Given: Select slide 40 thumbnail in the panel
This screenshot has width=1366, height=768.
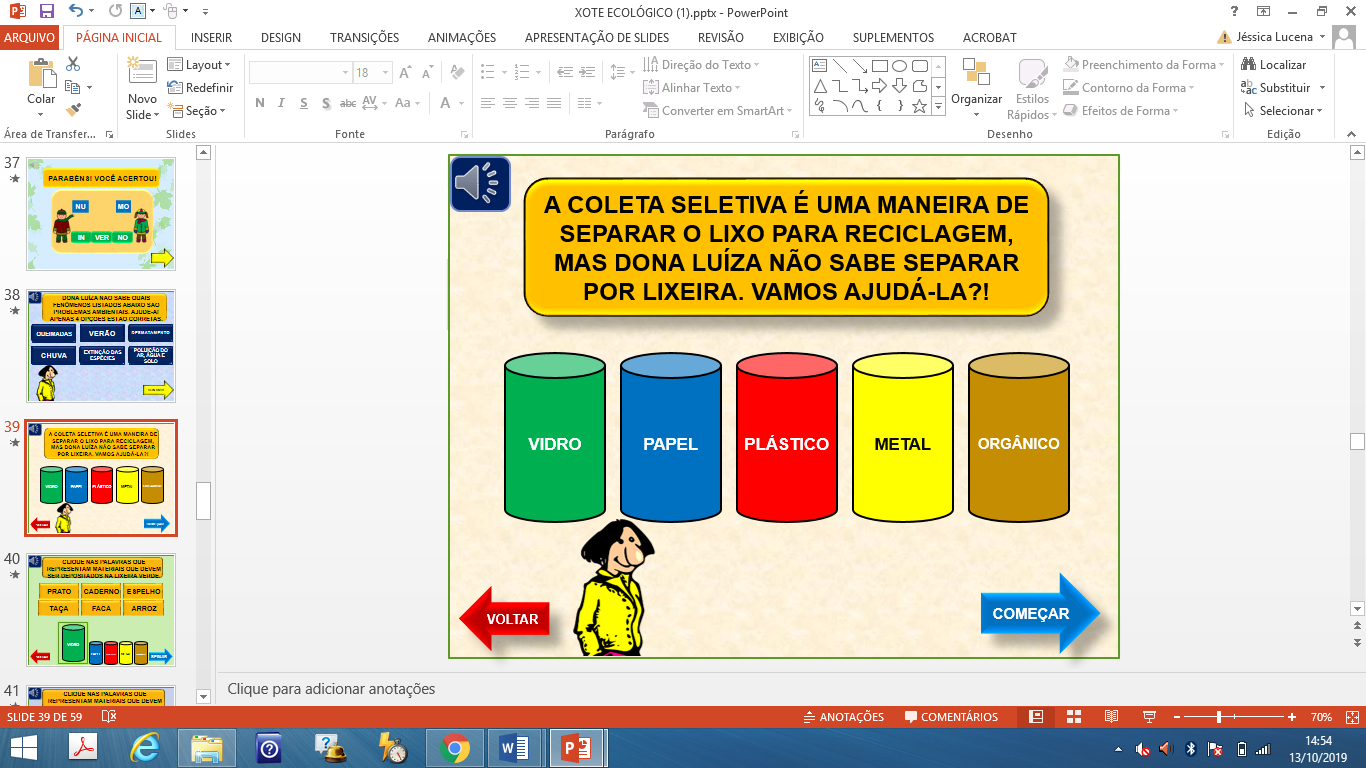Looking at the screenshot, I should (101, 610).
